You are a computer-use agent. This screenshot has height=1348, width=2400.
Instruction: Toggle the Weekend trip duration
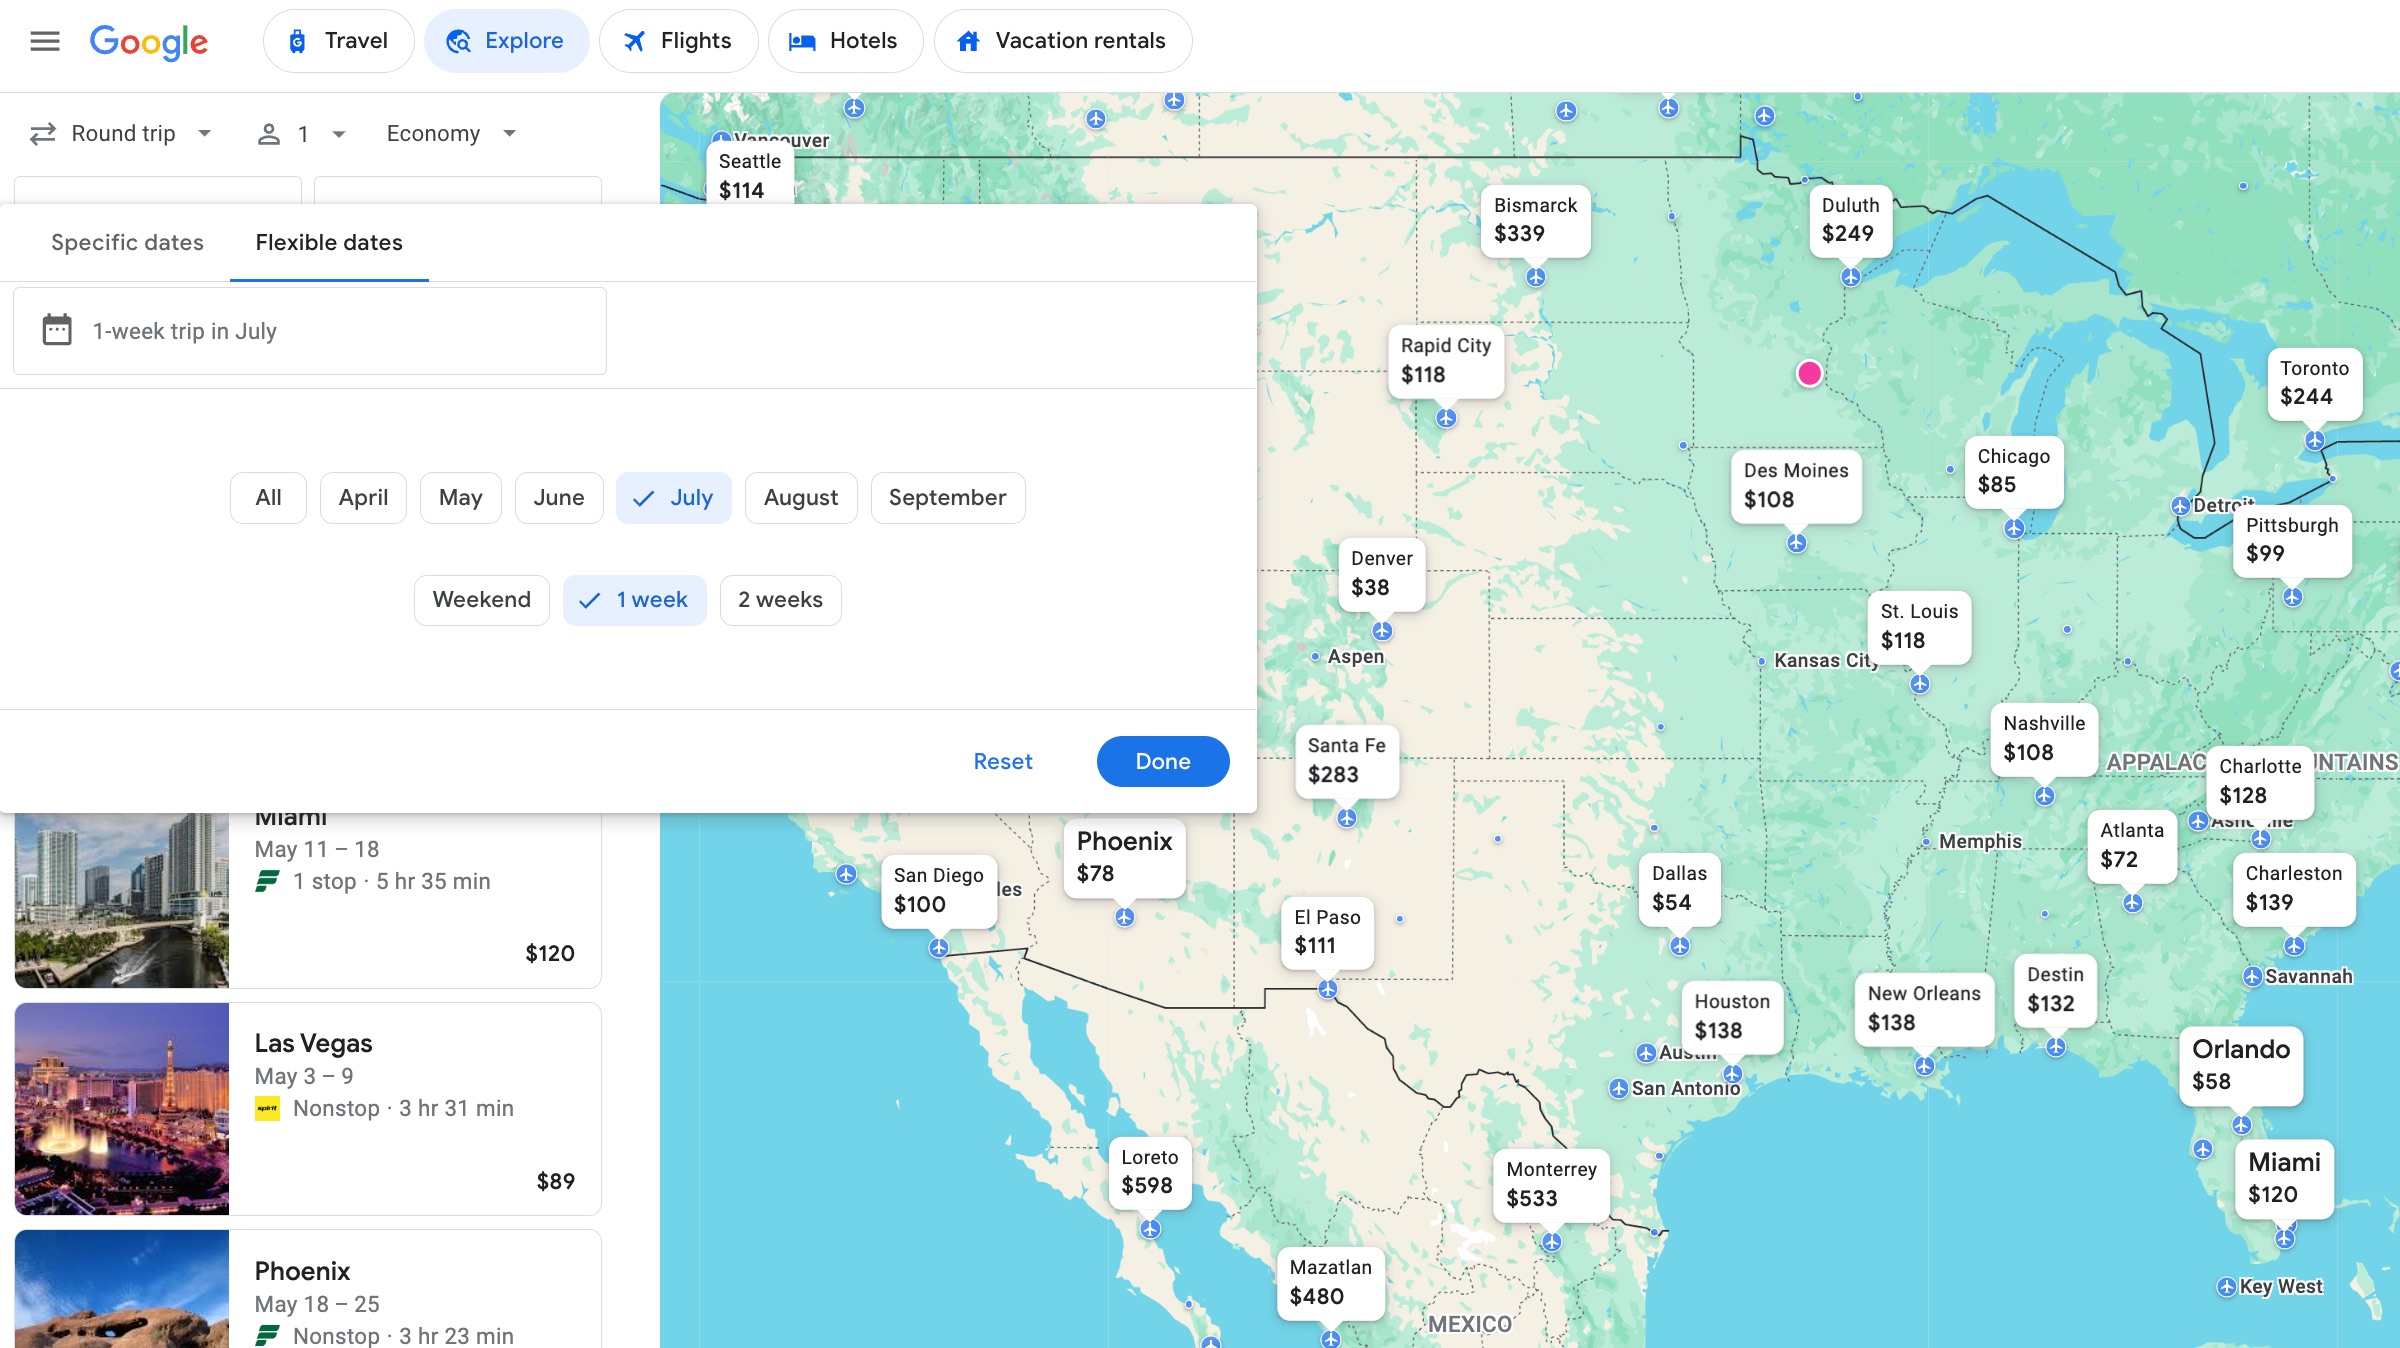pyautogui.click(x=481, y=600)
